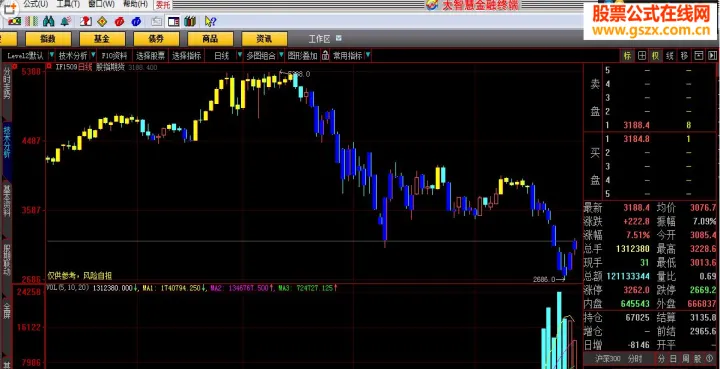Click the 资讯 yellow button
This screenshot has height=369, width=720.
(264, 39)
